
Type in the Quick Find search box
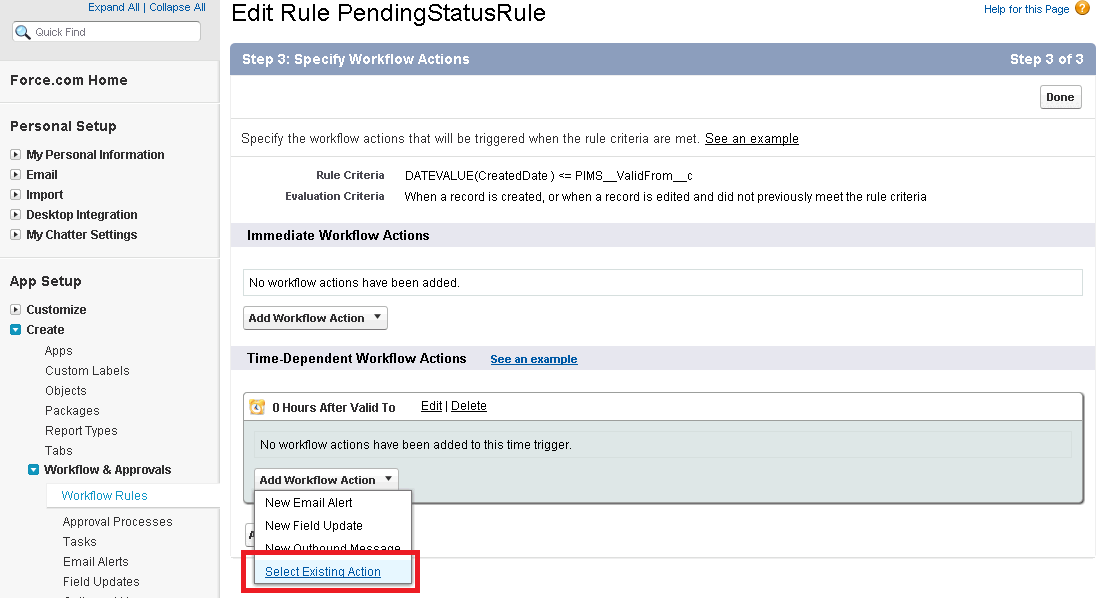click(x=115, y=32)
